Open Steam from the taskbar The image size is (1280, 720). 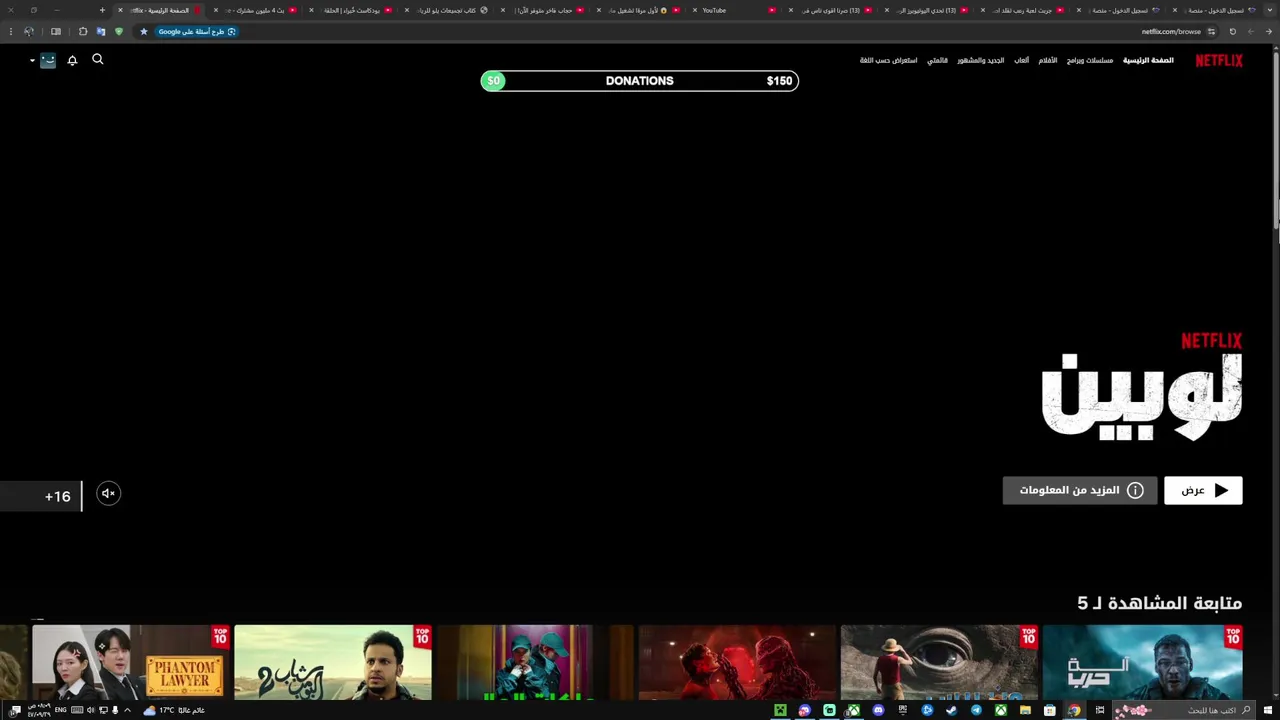(x=951, y=710)
